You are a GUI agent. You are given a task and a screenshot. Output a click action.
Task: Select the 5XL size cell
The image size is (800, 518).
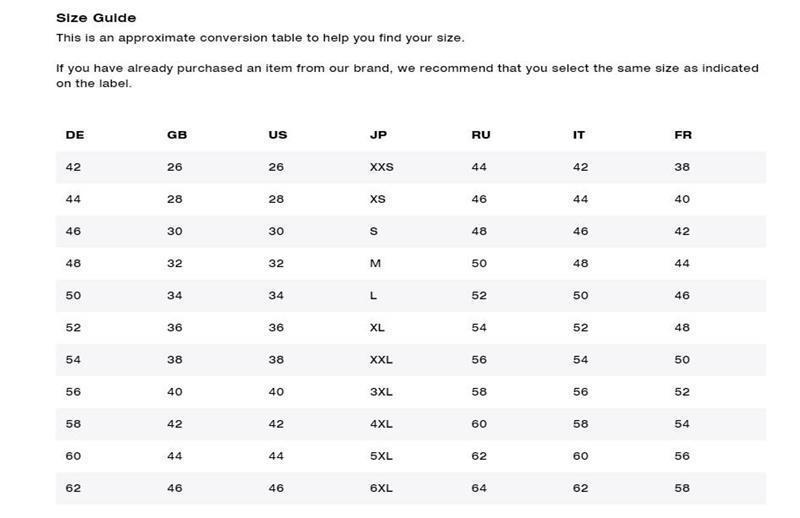[381, 456]
